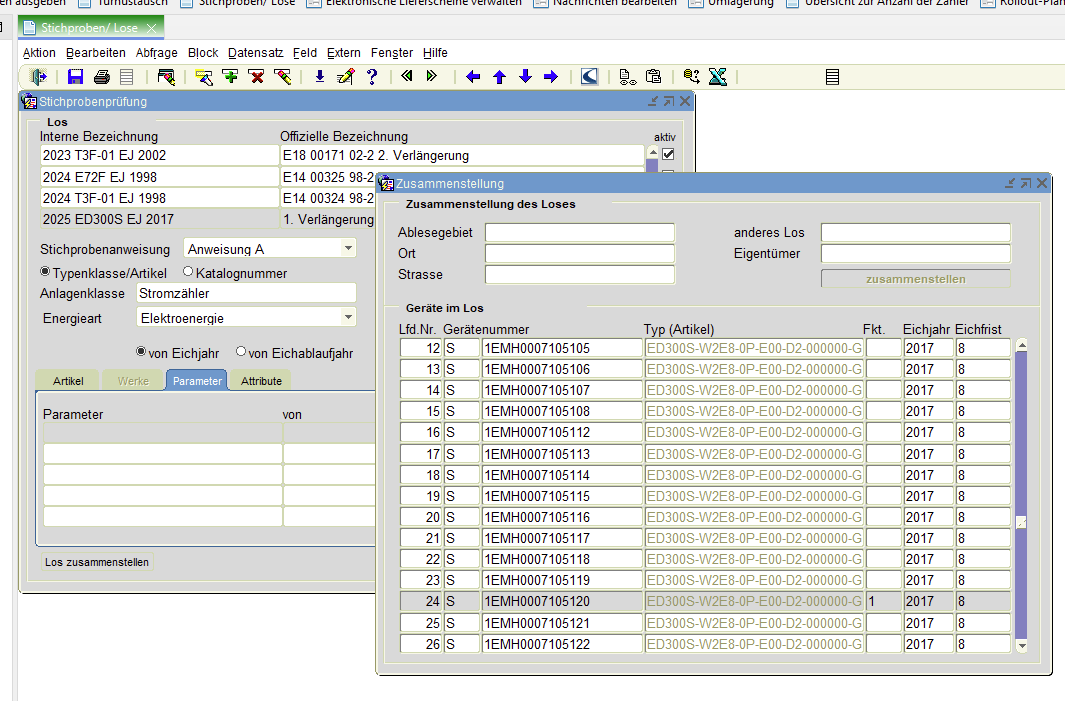Toggle the aktiv checkbox for first Los
Viewport: 1065px width, 701px height.
[668, 154]
